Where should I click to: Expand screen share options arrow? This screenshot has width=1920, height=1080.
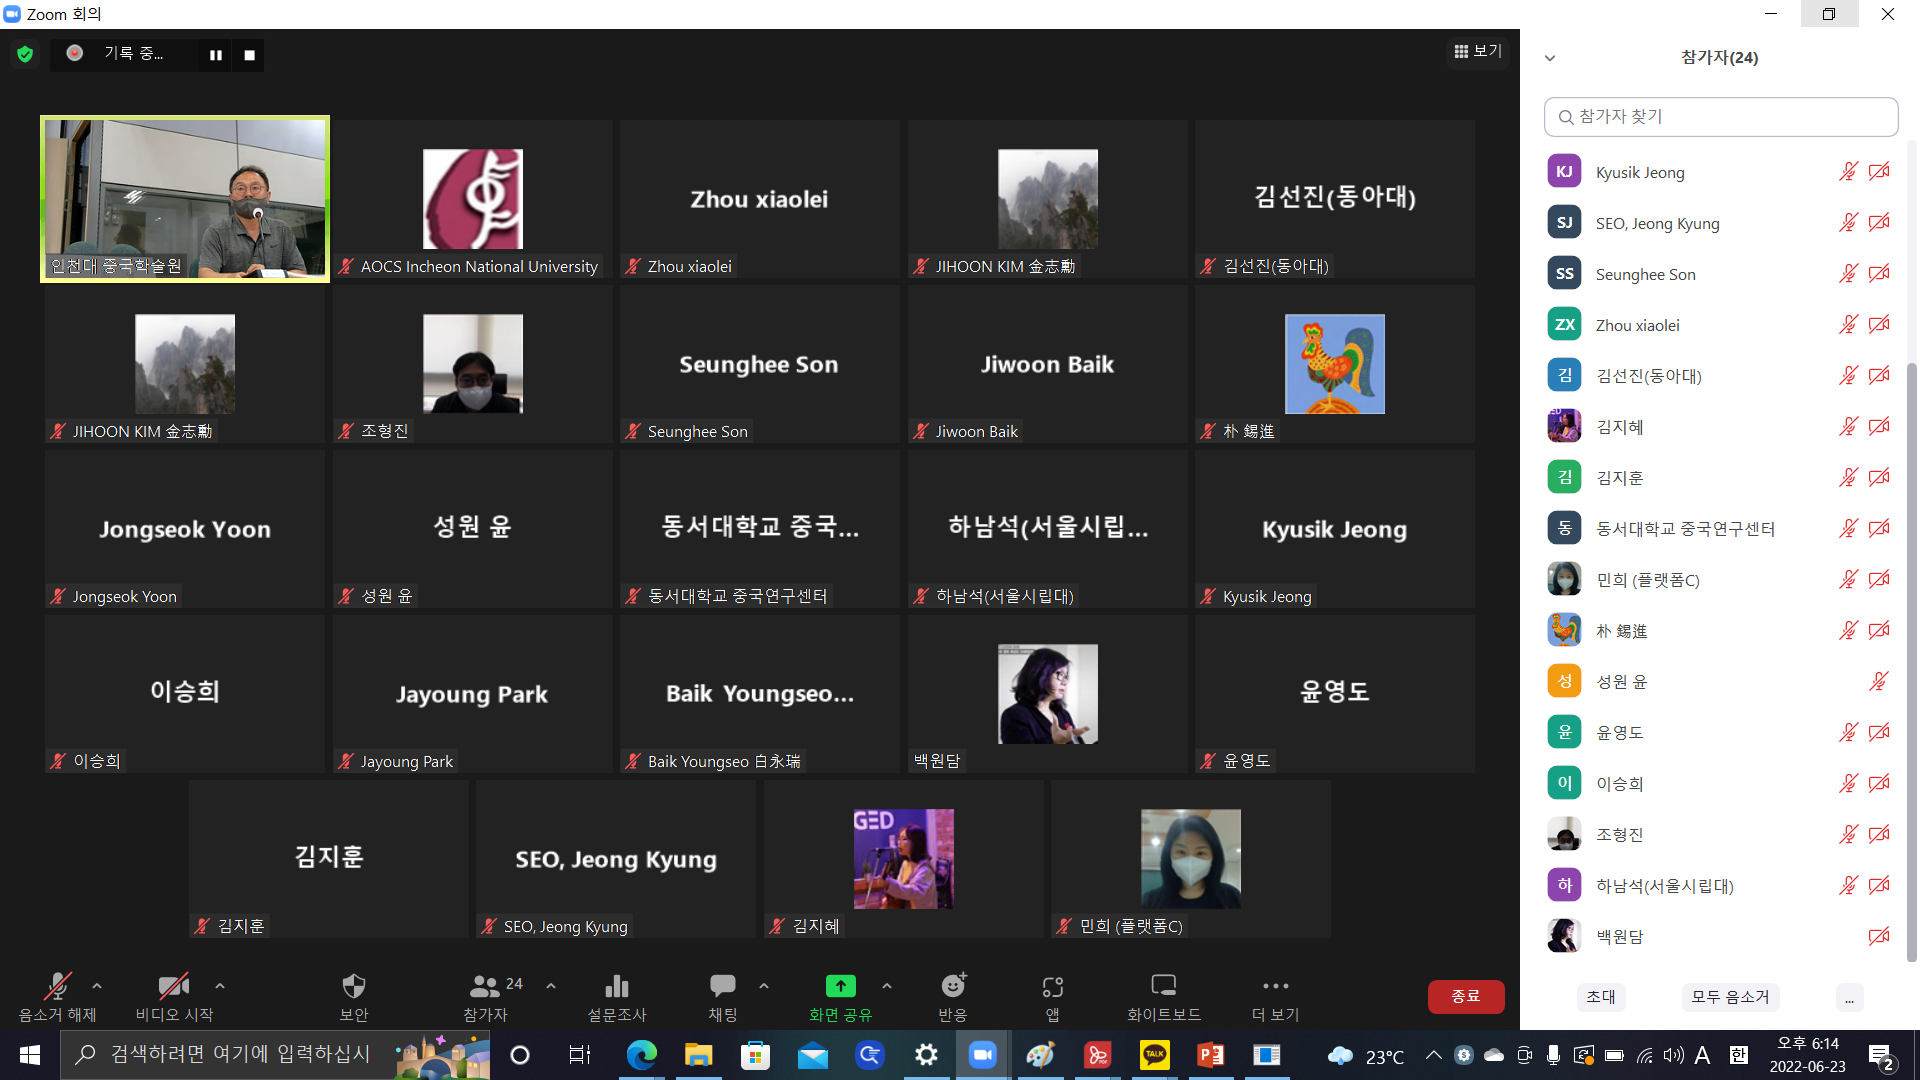[x=887, y=986]
